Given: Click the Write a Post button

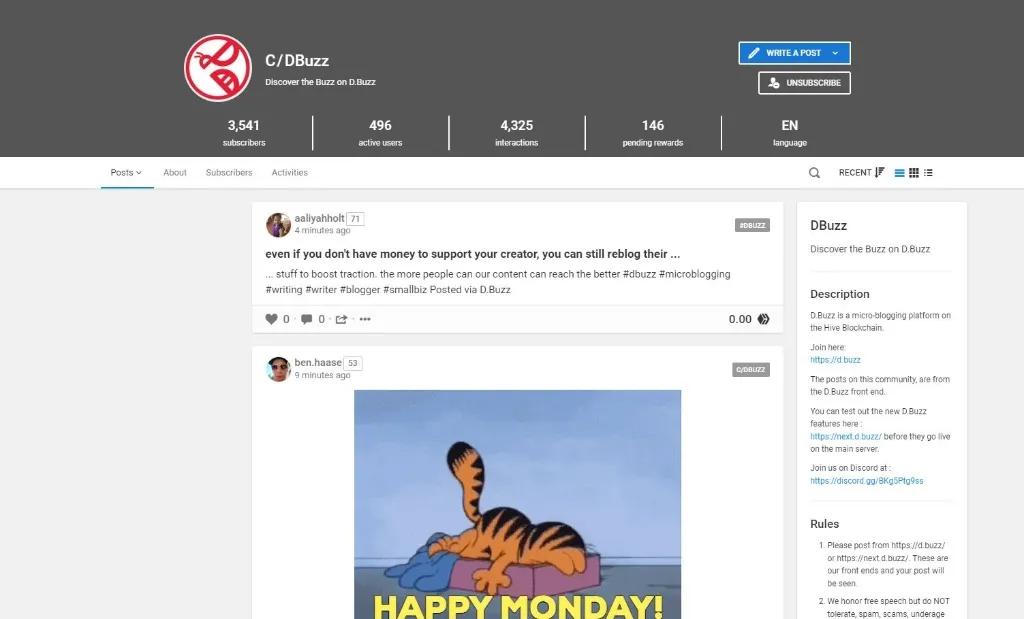Looking at the screenshot, I should pos(794,53).
